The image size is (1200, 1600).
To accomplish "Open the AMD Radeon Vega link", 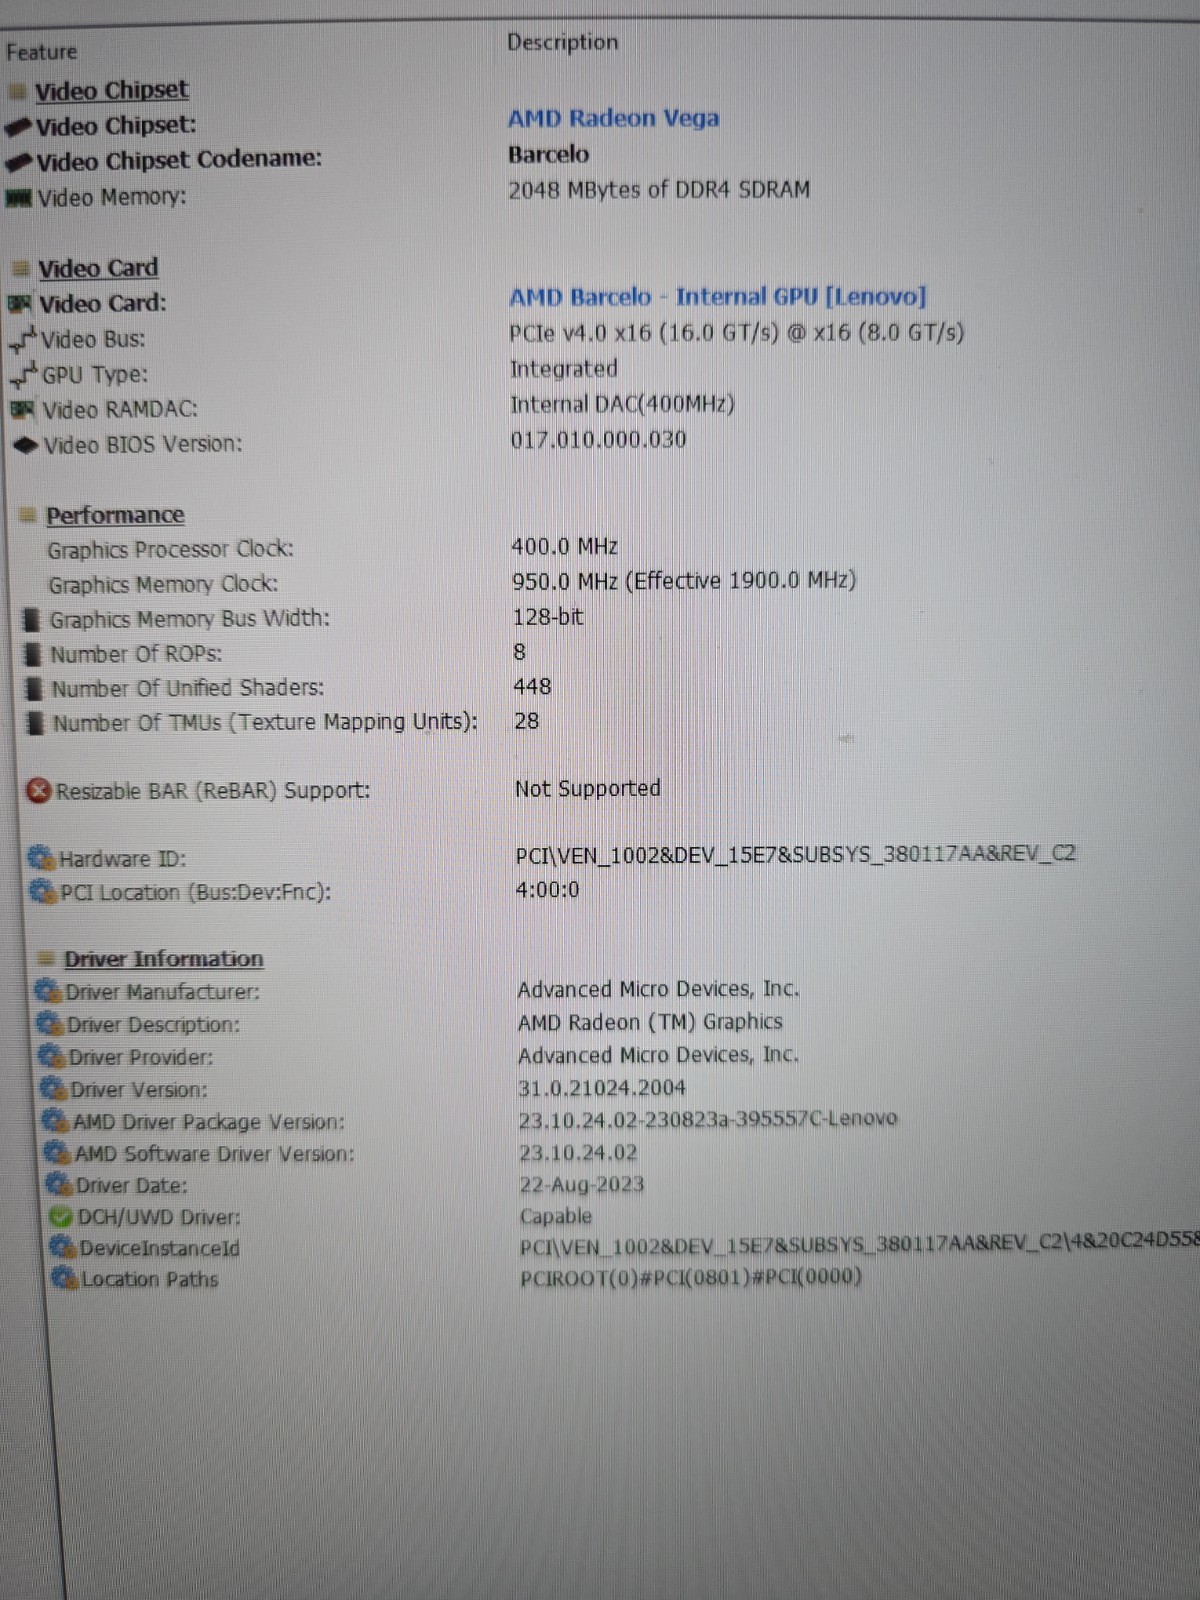I will pyautogui.click(x=613, y=118).
